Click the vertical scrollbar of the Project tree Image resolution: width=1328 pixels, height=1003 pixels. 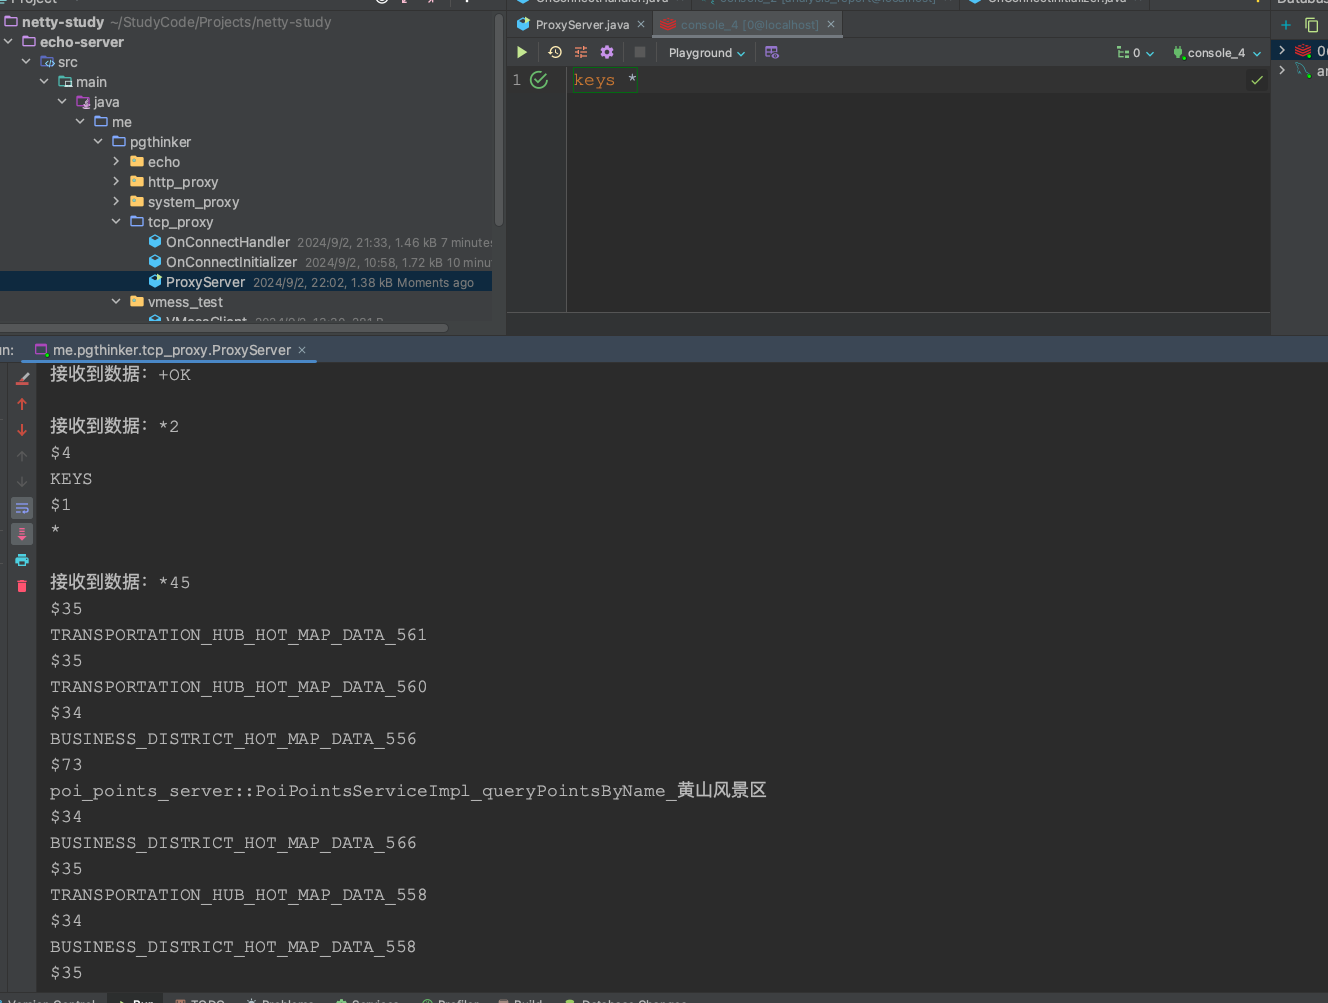tap(498, 120)
